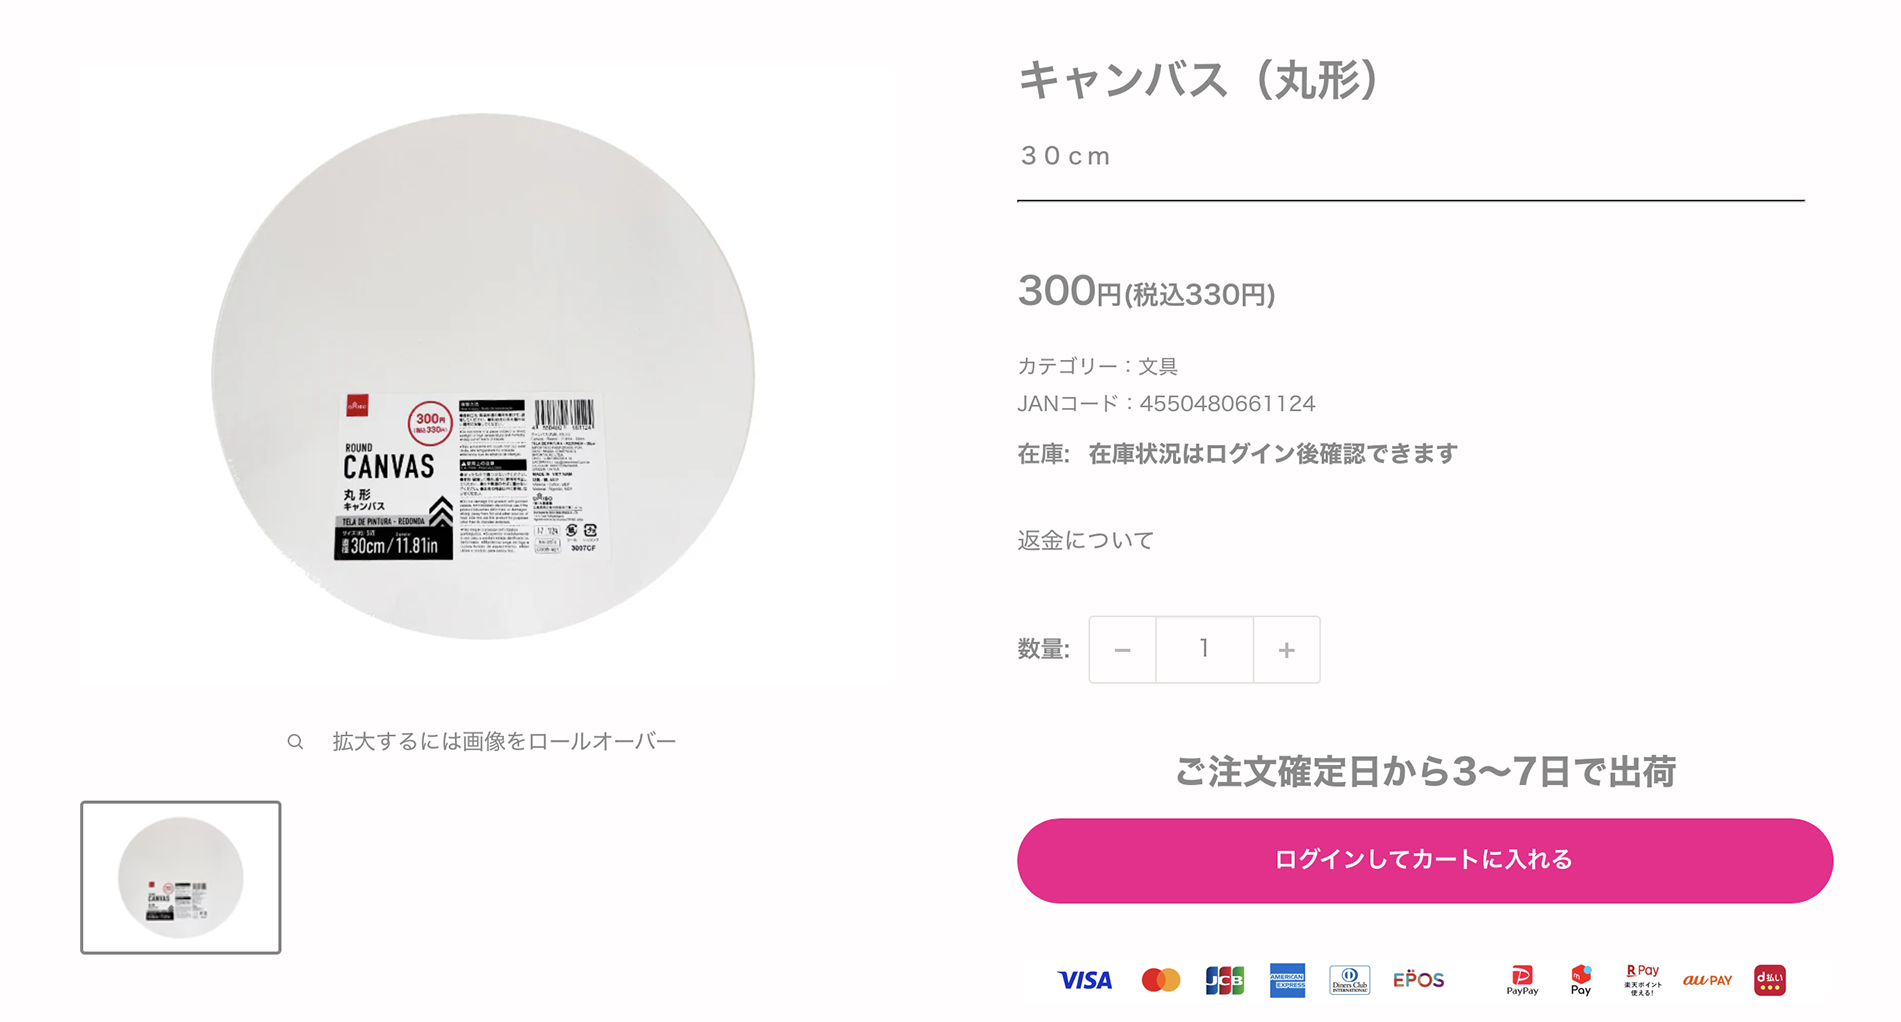Click the Rakuten Pay icon
The height and width of the screenshot is (1022, 1901).
click(x=1642, y=980)
